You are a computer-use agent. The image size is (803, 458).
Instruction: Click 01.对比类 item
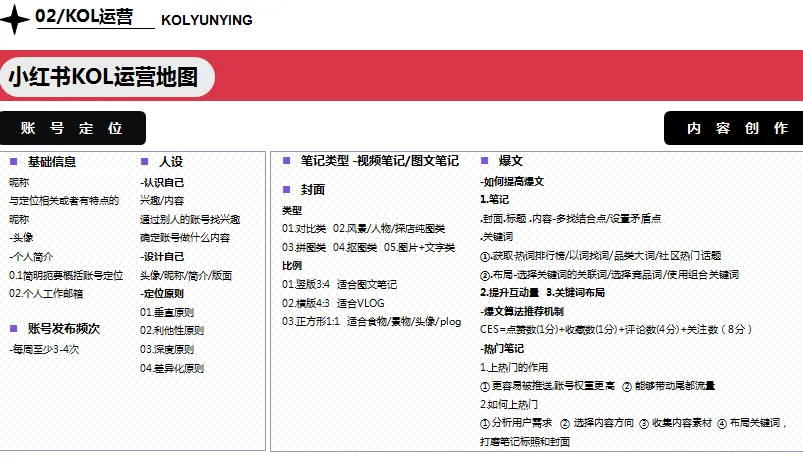click(x=304, y=228)
